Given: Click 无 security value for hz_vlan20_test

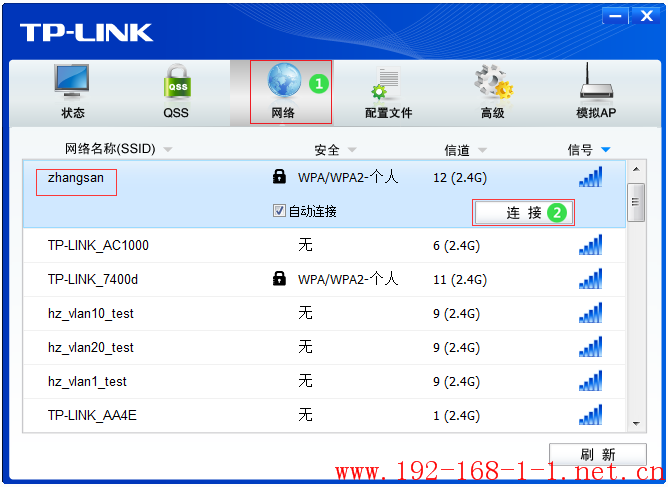Looking at the screenshot, I should (x=305, y=347).
